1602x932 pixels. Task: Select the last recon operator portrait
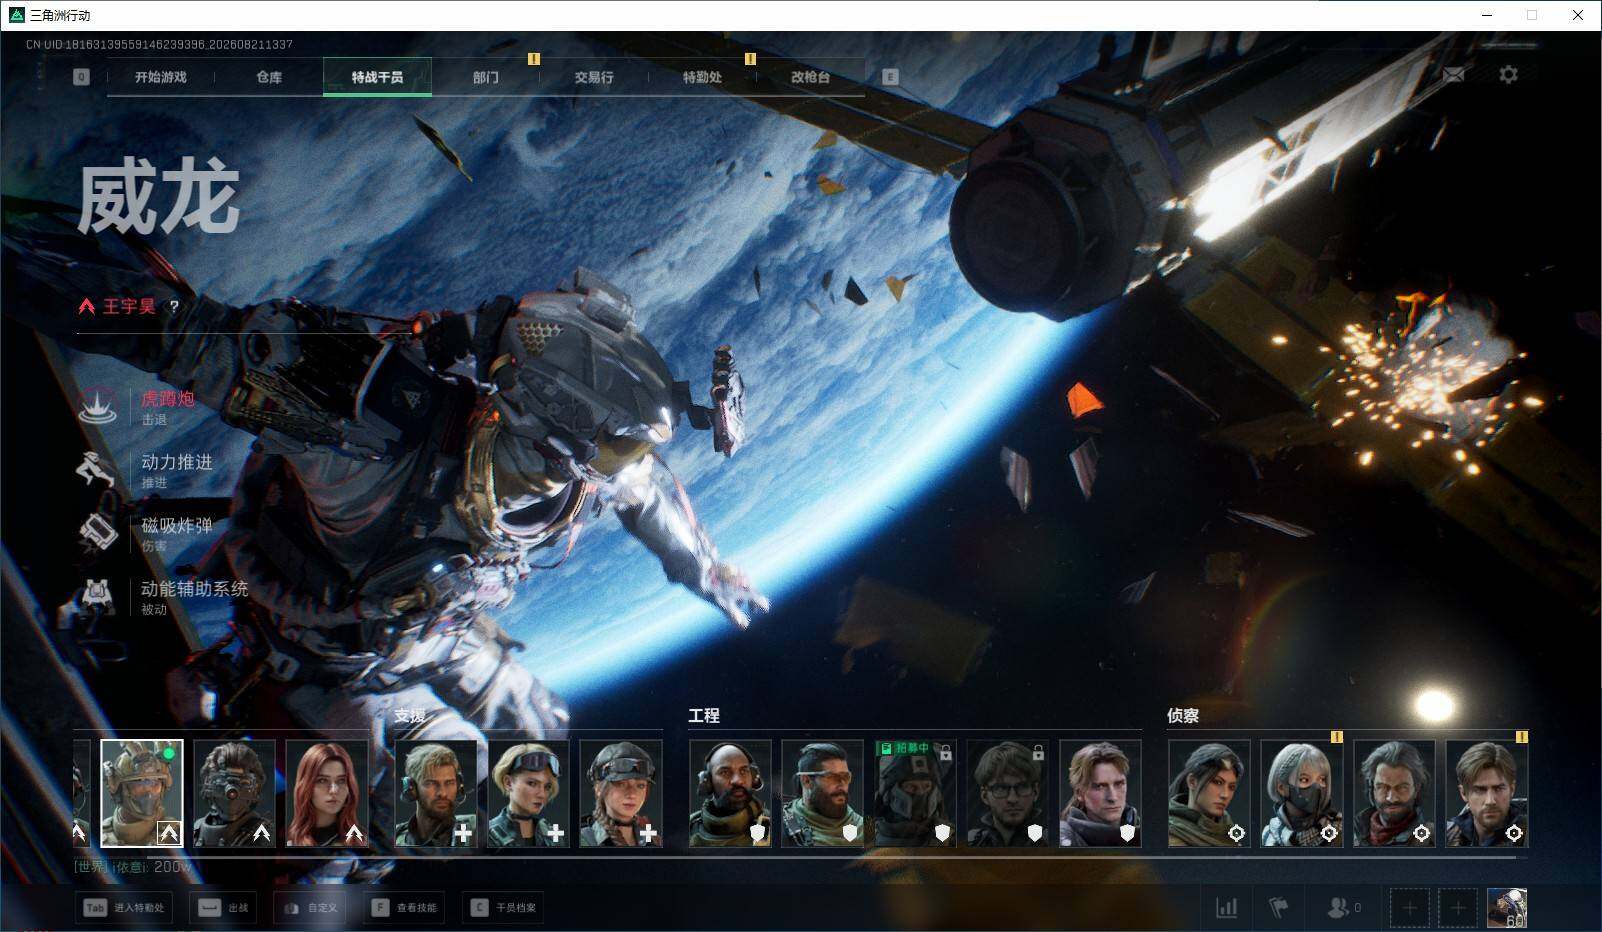tap(1487, 793)
